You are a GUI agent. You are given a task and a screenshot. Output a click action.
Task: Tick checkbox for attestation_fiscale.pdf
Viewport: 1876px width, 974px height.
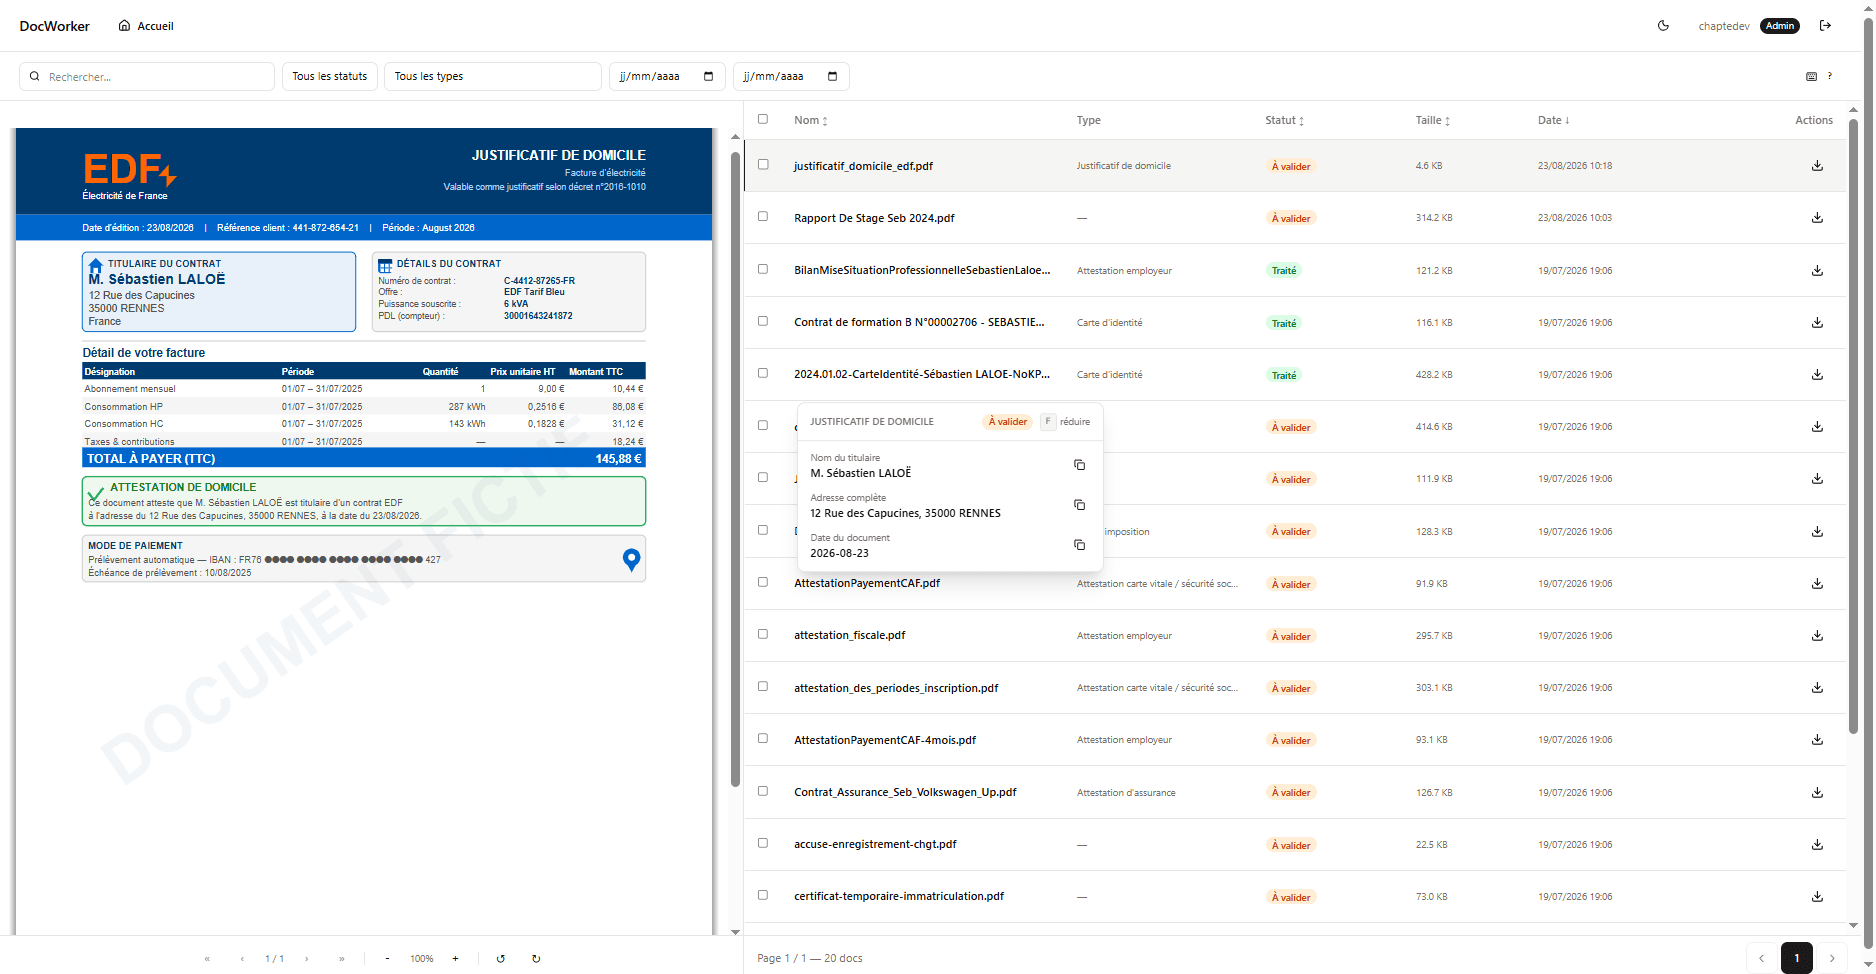point(763,634)
